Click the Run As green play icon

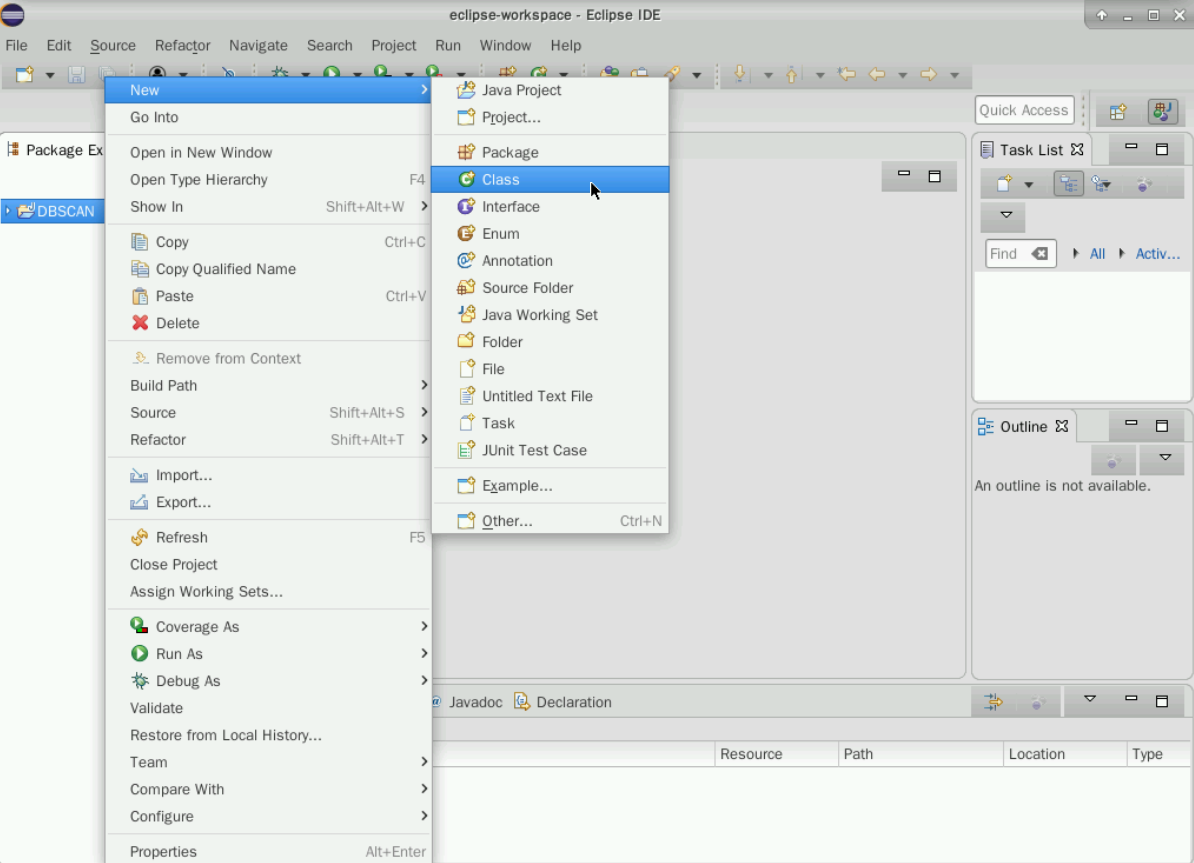[140, 654]
